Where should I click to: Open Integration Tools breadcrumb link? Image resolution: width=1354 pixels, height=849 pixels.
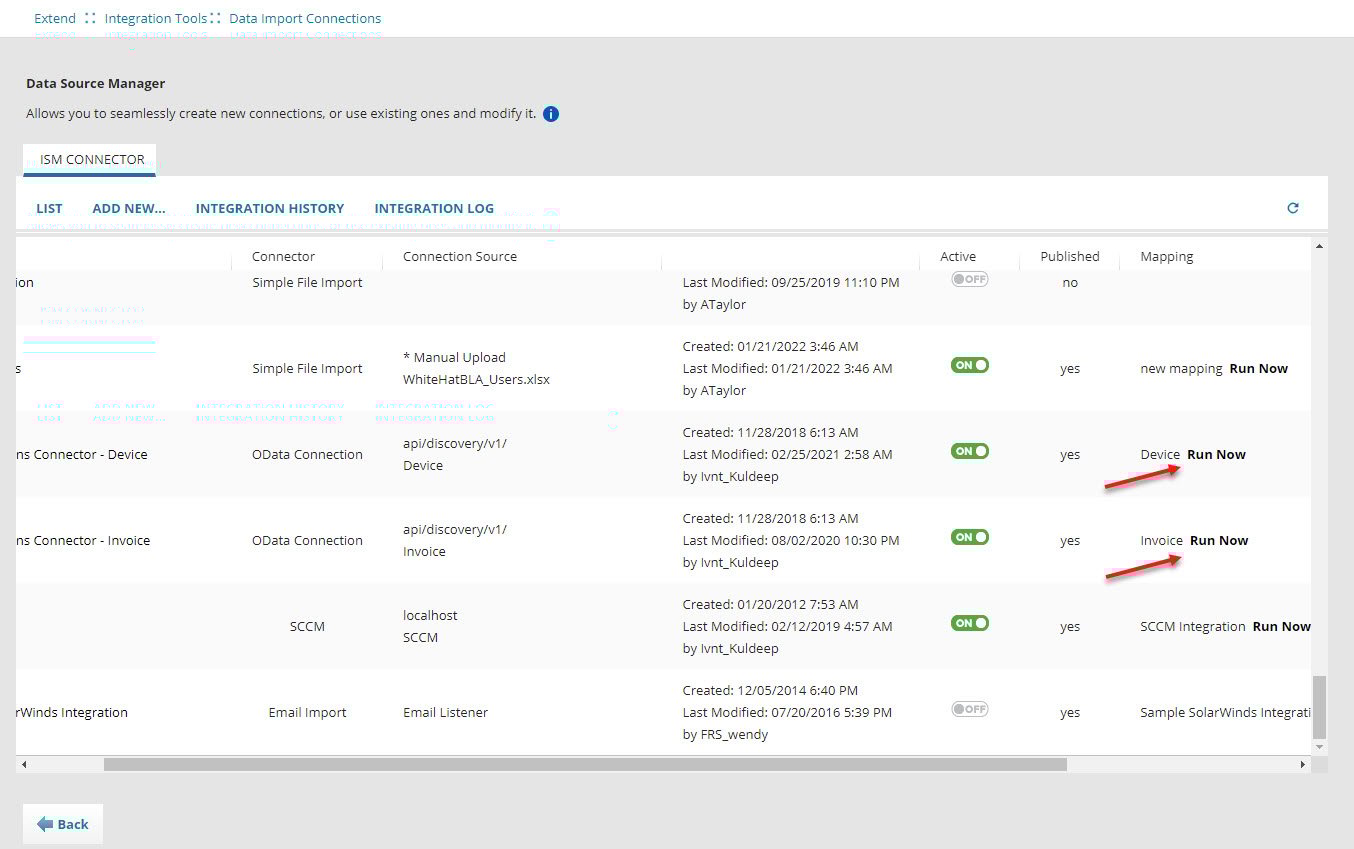tap(156, 18)
